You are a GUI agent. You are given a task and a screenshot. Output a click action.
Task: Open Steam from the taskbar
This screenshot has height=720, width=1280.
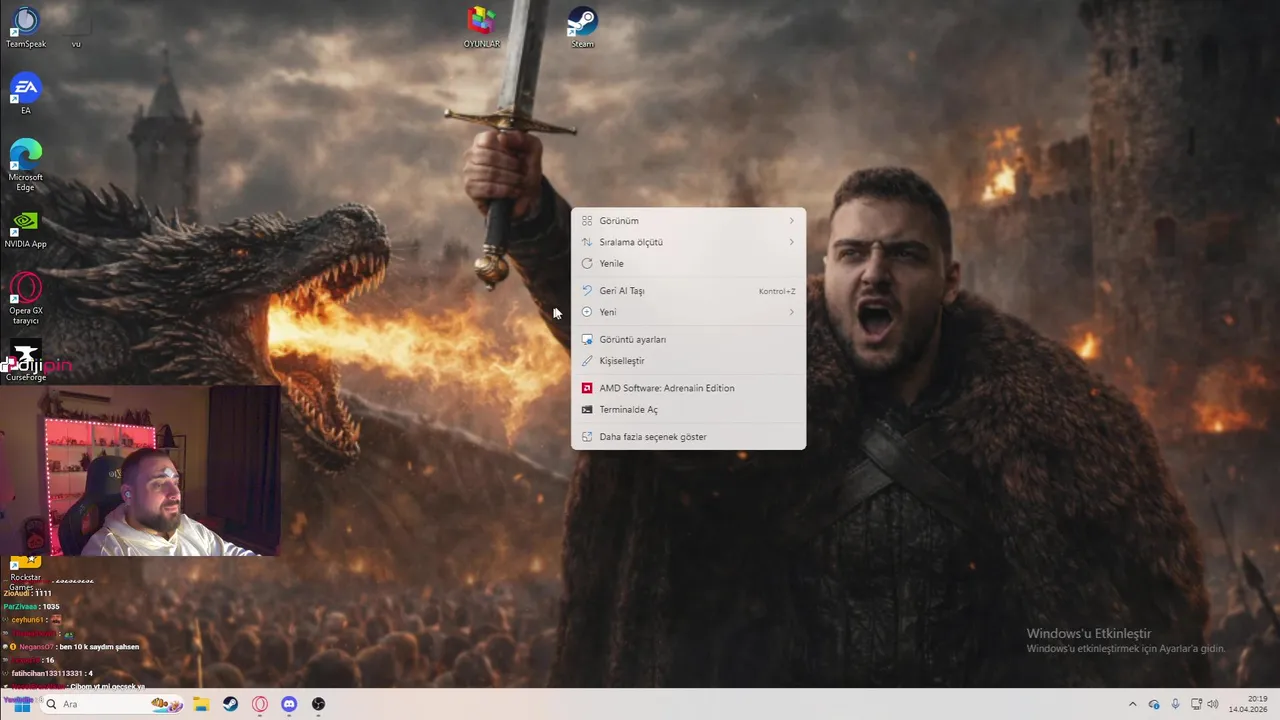tap(230, 704)
